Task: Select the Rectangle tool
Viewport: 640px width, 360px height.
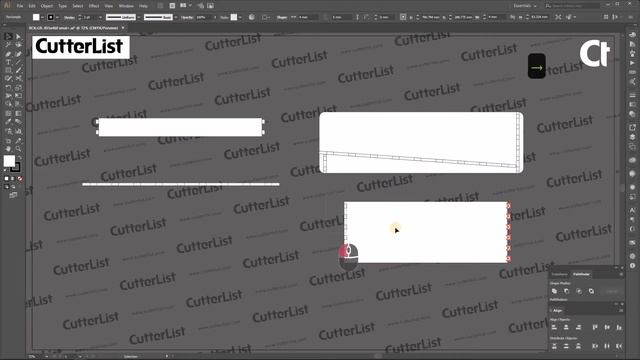Action: tap(8, 71)
